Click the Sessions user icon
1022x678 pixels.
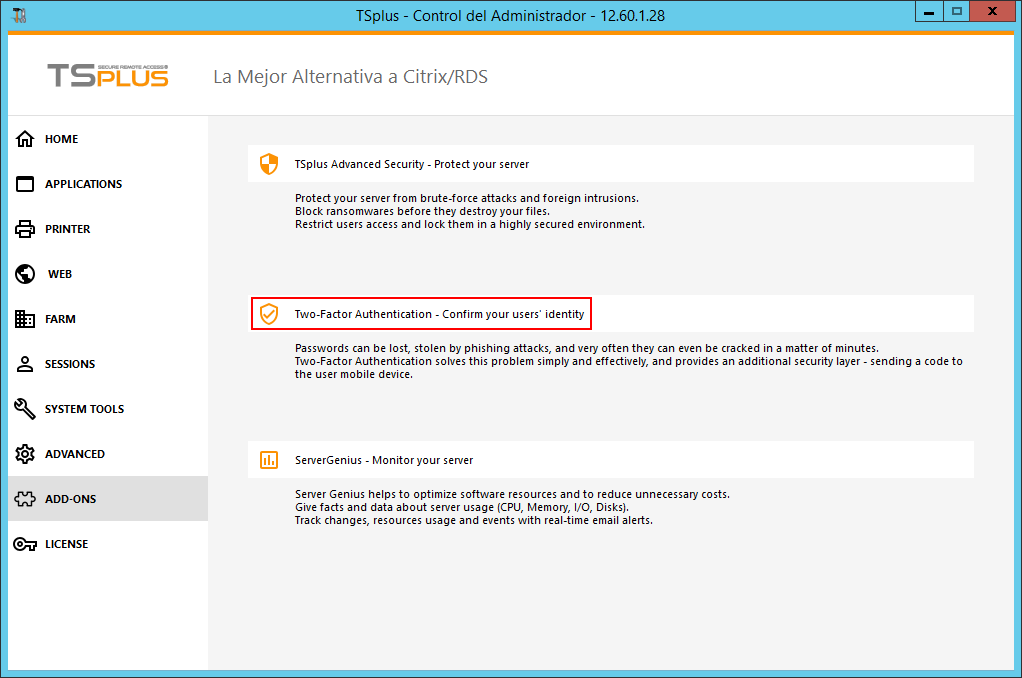pyautogui.click(x=25, y=364)
